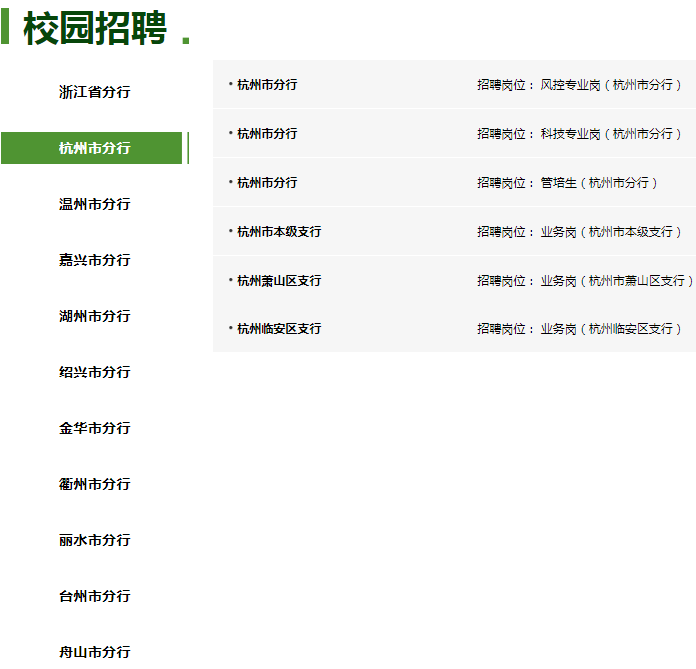Choose 湖州市分行 from the sidebar

(x=94, y=316)
